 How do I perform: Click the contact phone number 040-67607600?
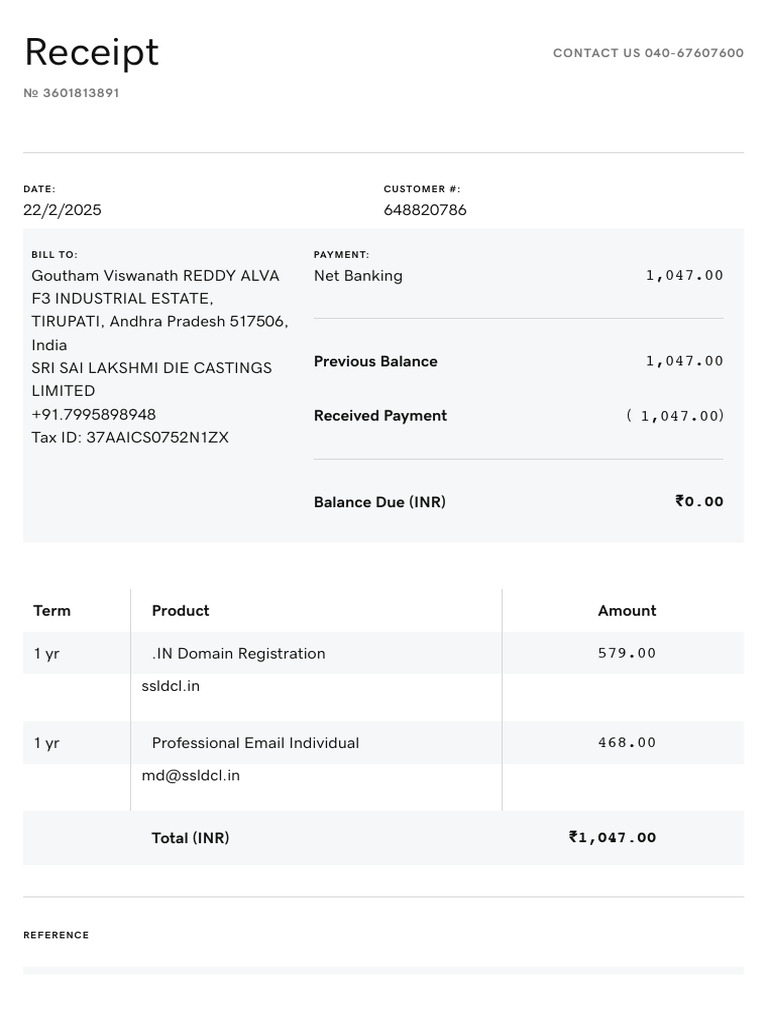(x=693, y=53)
